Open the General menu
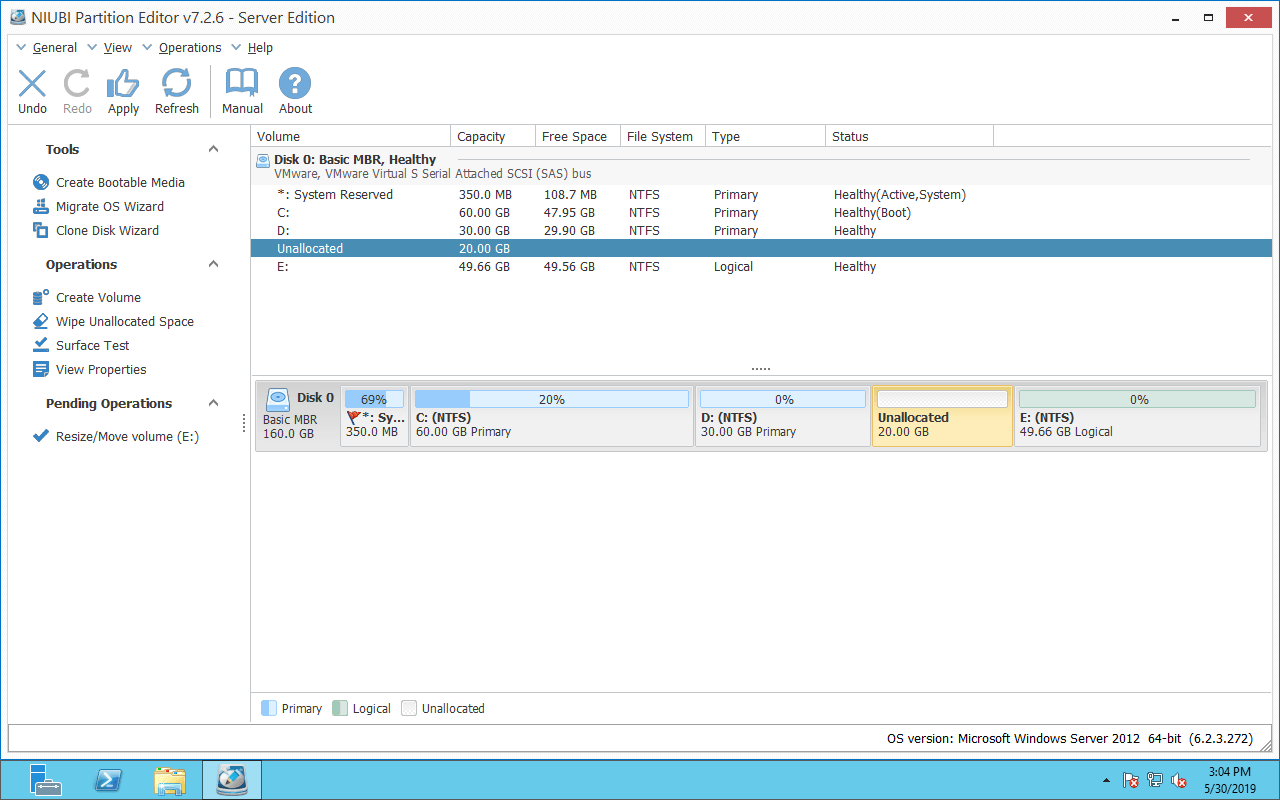The image size is (1280, 800). (54, 47)
